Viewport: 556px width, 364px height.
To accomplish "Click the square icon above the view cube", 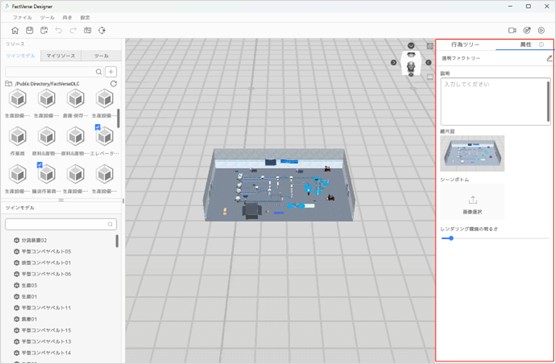I will (x=430, y=46).
